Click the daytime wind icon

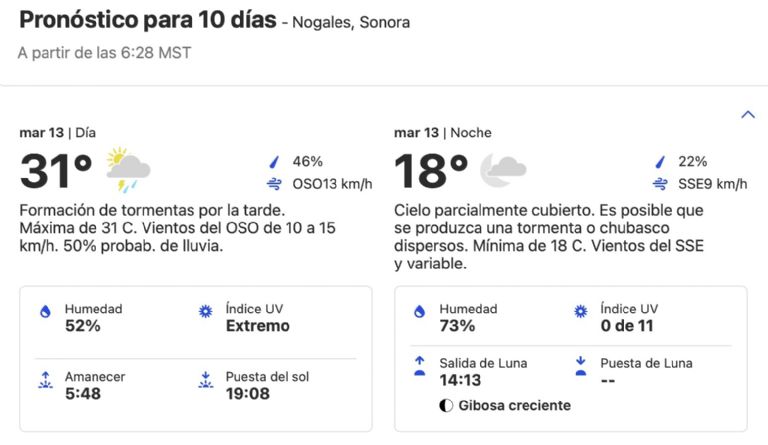pos(273,184)
